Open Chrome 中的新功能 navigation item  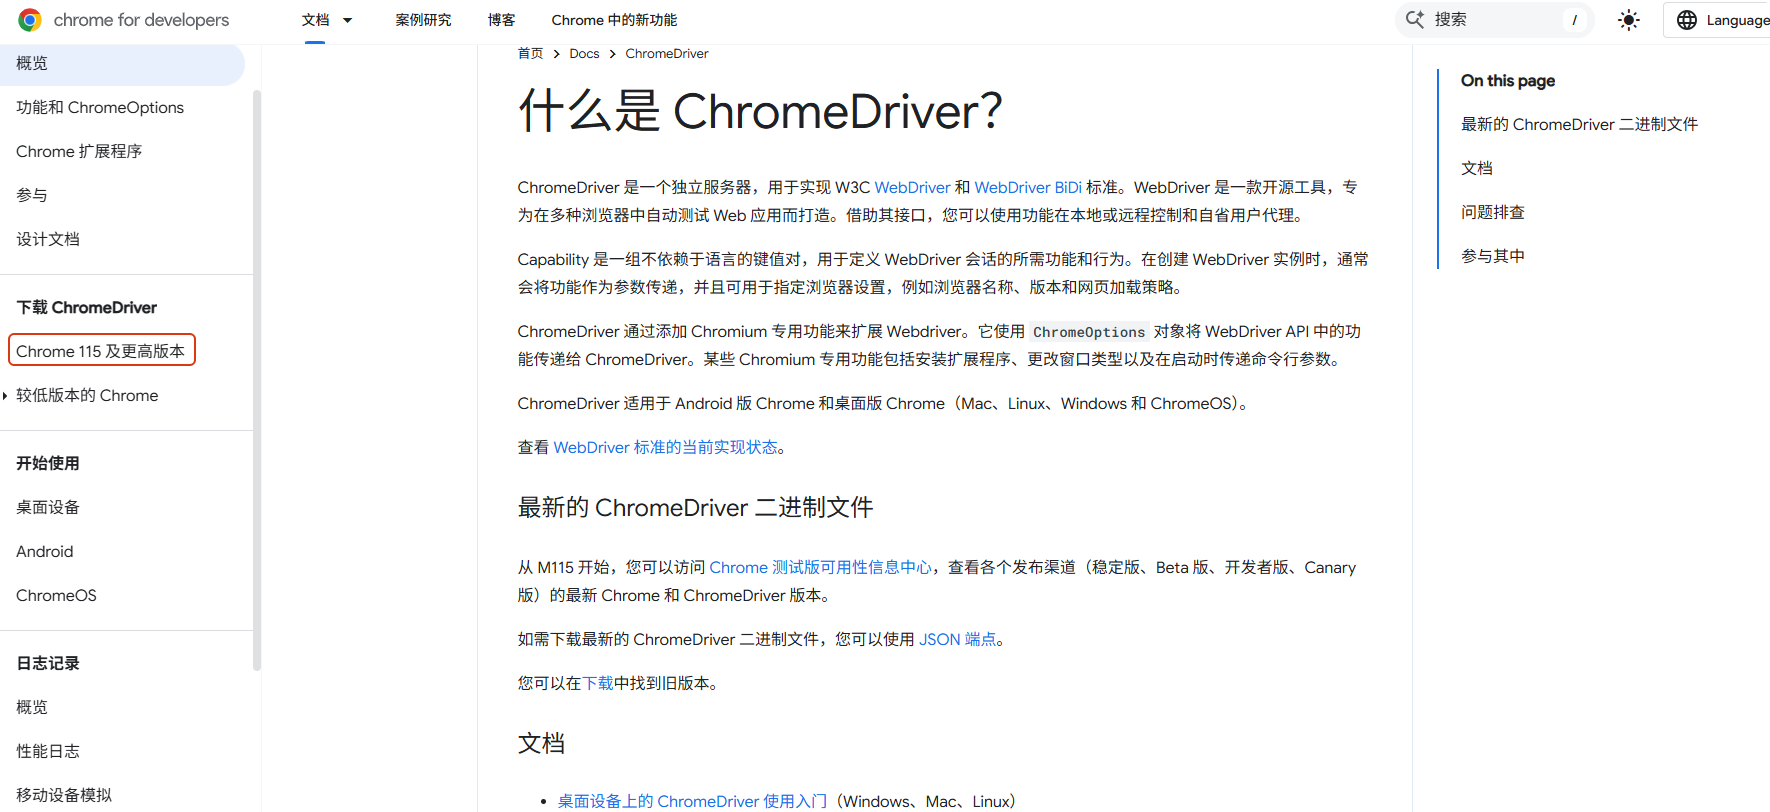(614, 20)
